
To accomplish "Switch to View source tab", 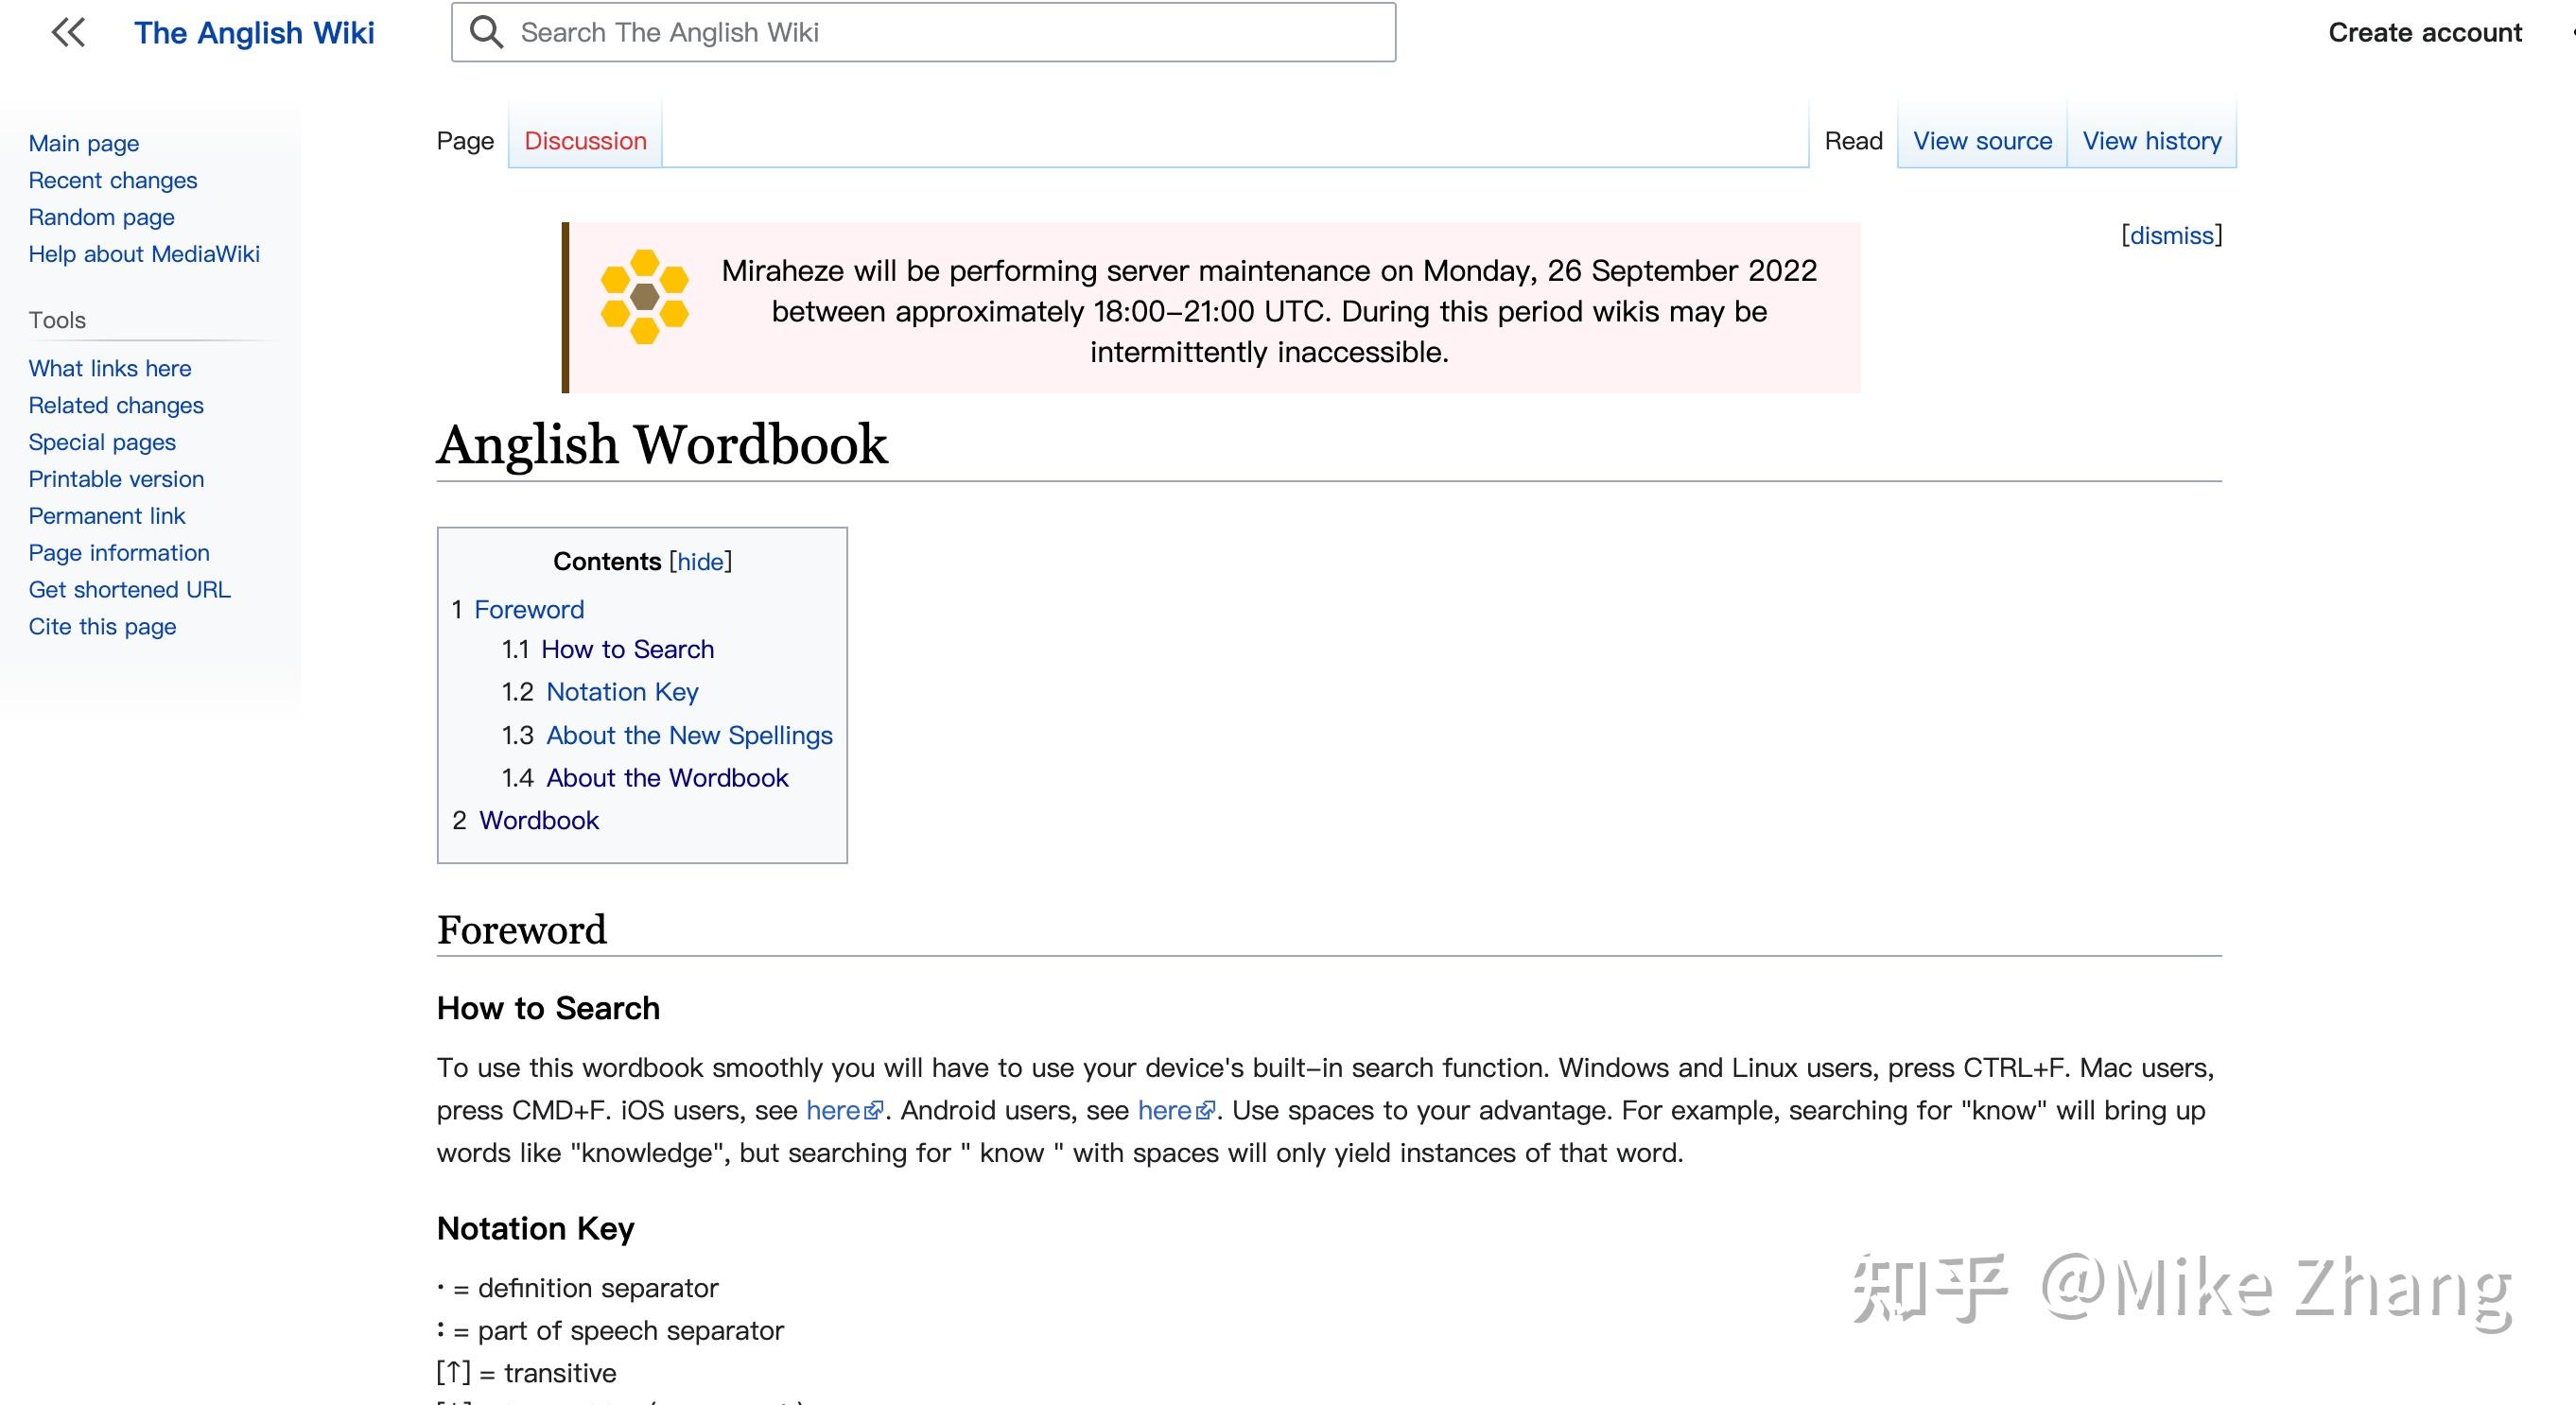I will [1981, 141].
